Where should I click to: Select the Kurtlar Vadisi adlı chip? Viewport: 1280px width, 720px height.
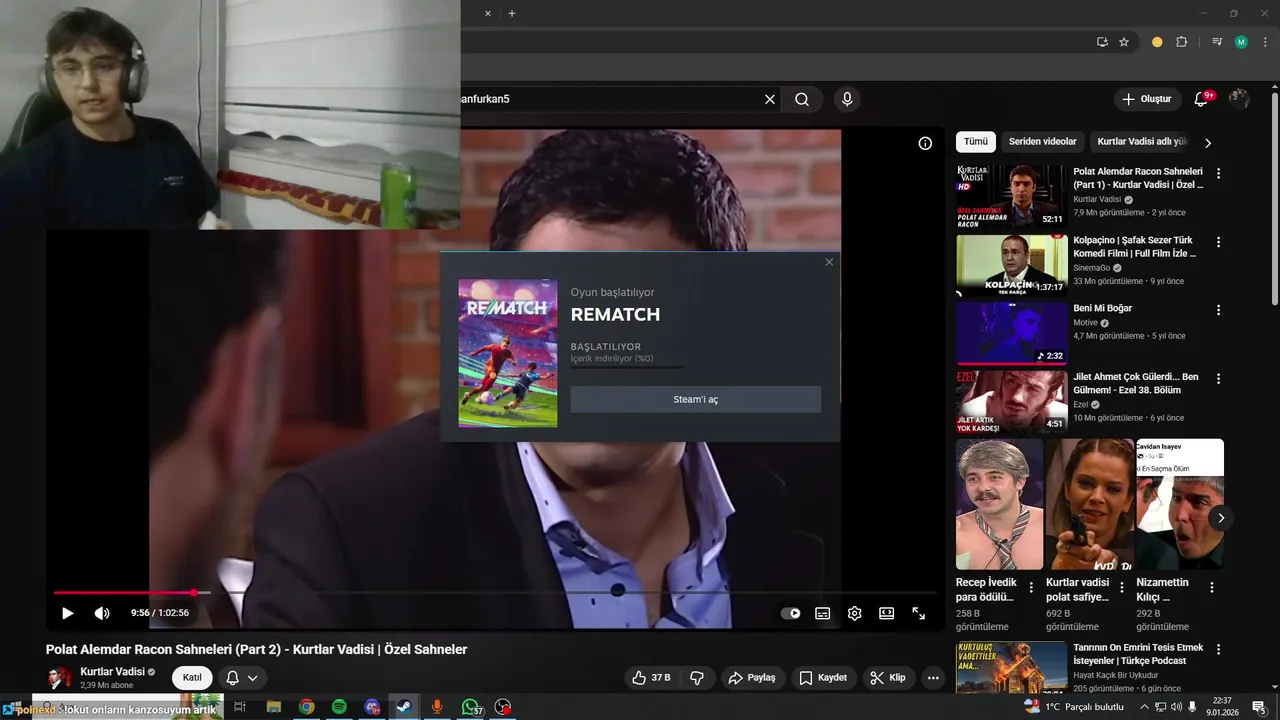click(1142, 142)
